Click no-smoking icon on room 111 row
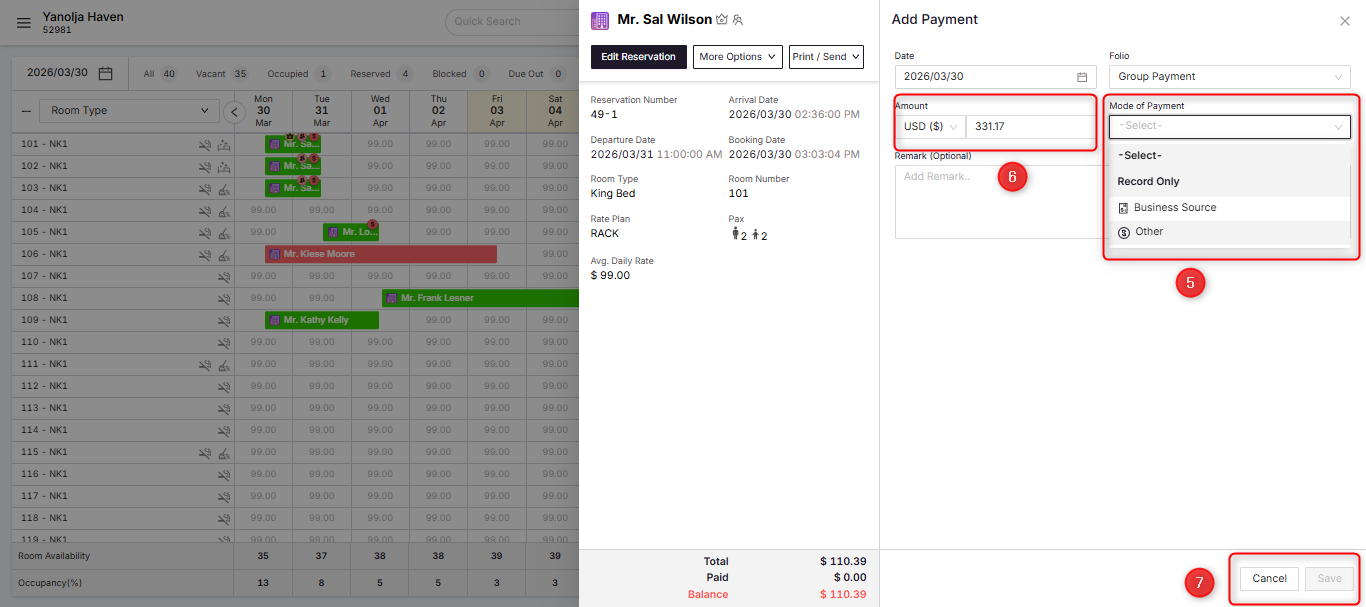Screen dimensions: 1366x607 pos(205,364)
